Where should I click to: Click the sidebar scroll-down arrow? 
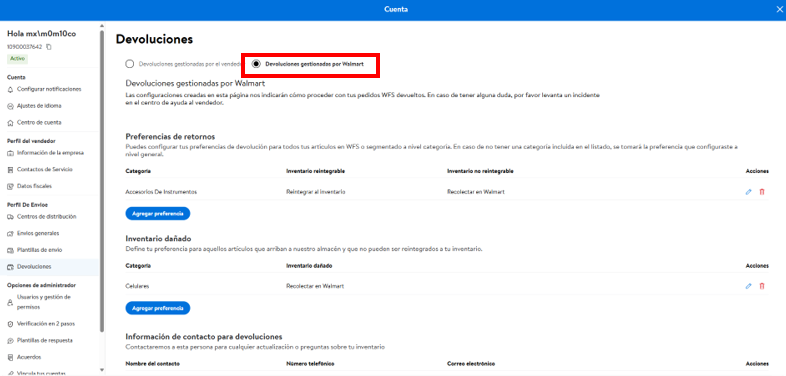(102, 370)
